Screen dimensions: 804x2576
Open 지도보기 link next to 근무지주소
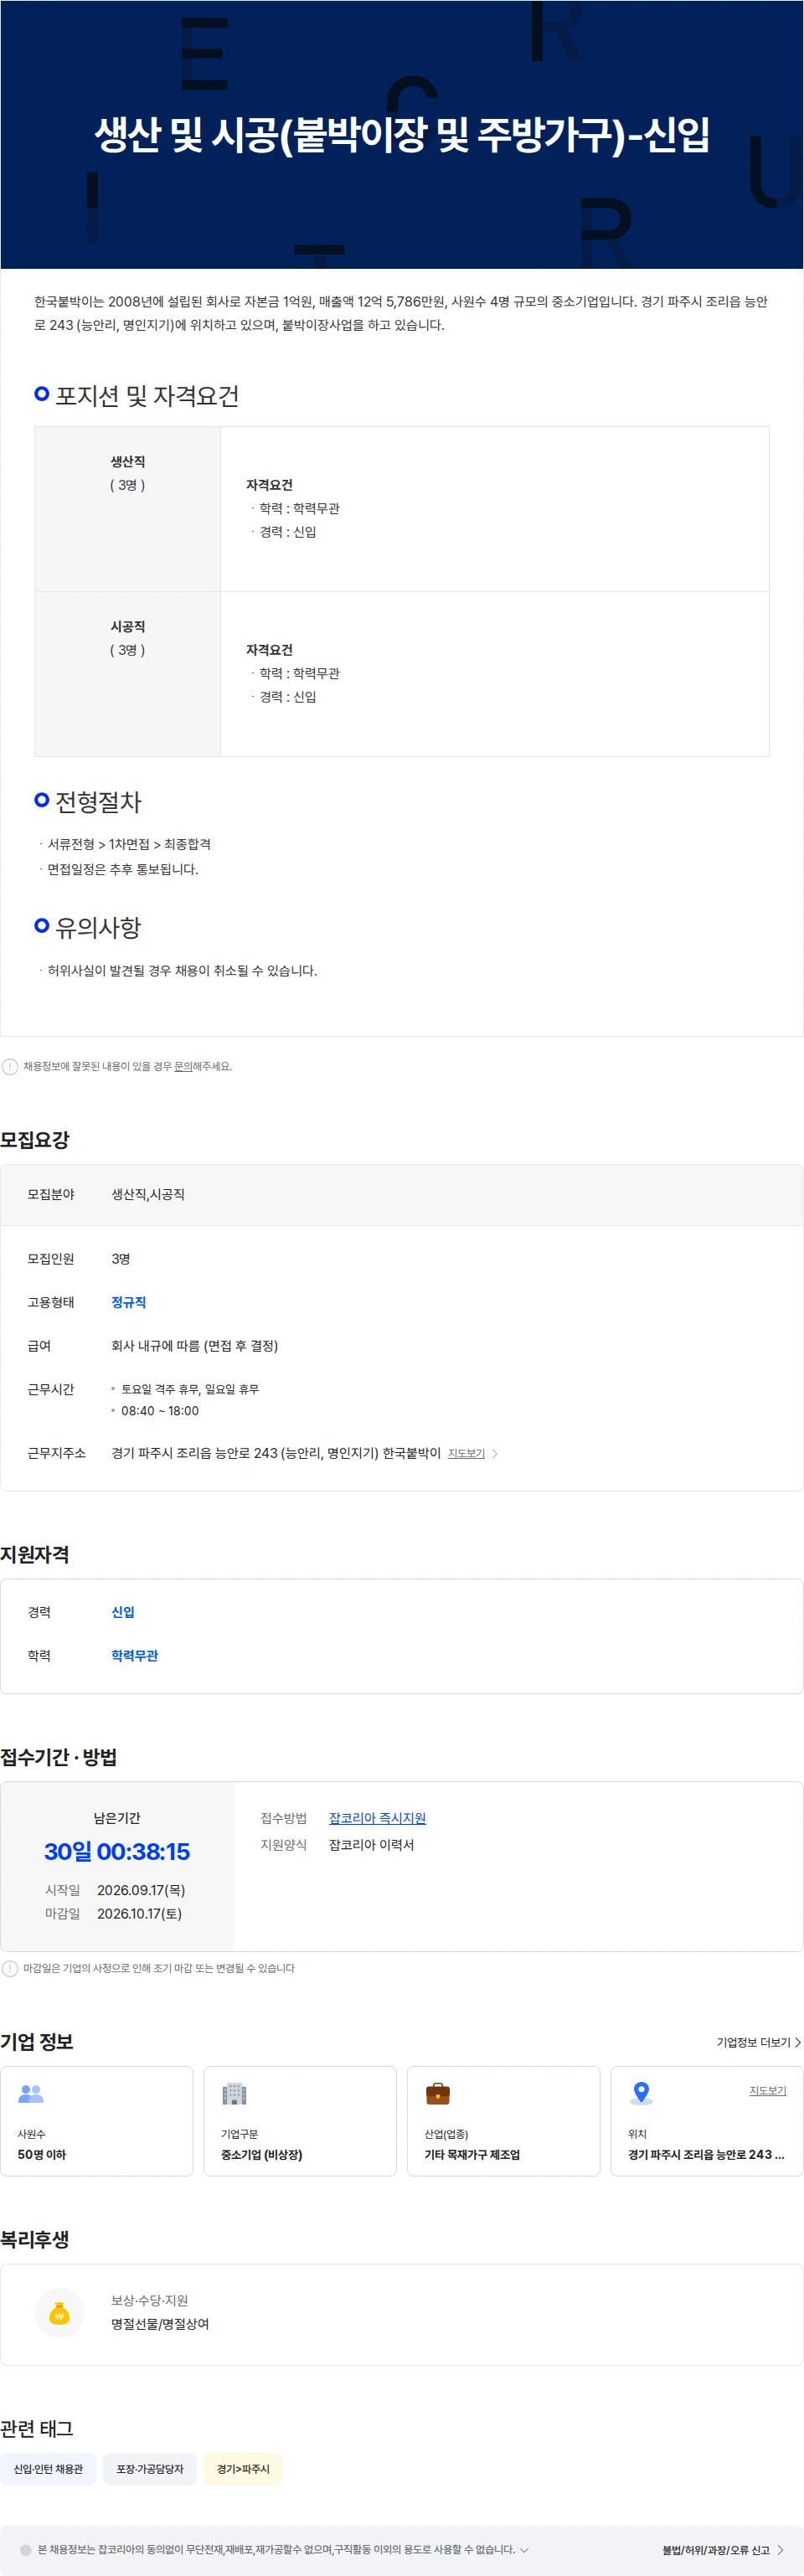tap(466, 1453)
